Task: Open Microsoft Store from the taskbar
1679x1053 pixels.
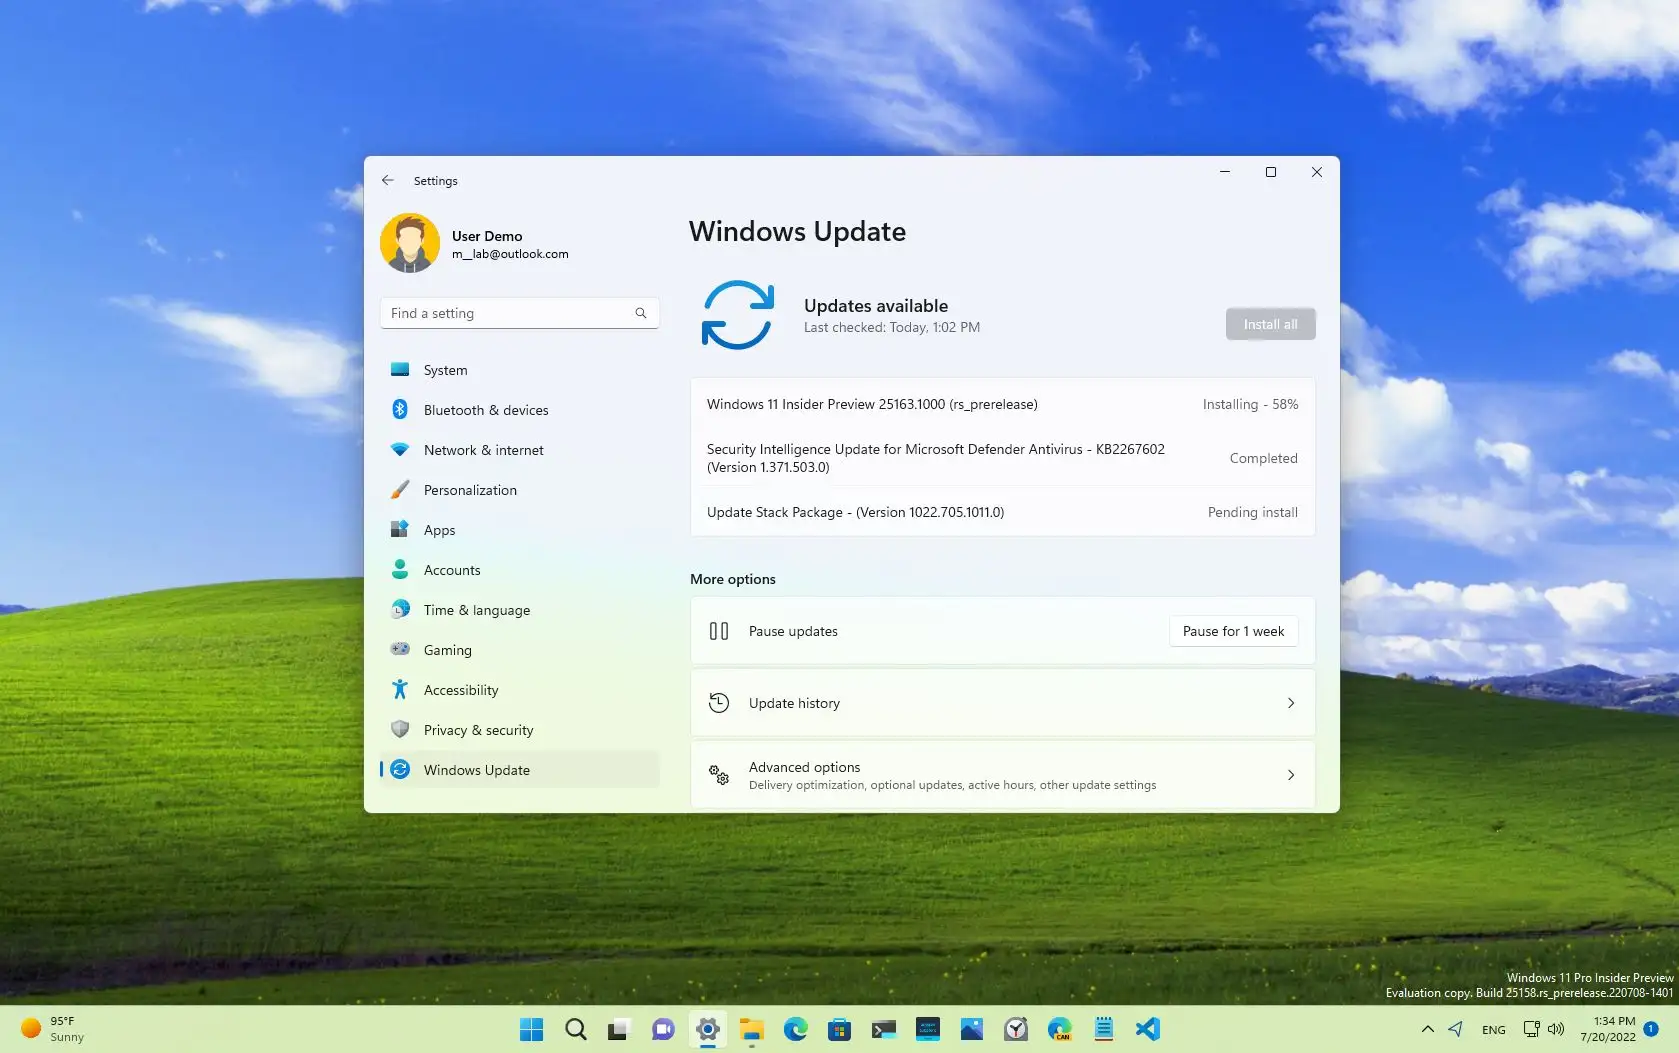Action: pyautogui.click(x=840, y=1029)
